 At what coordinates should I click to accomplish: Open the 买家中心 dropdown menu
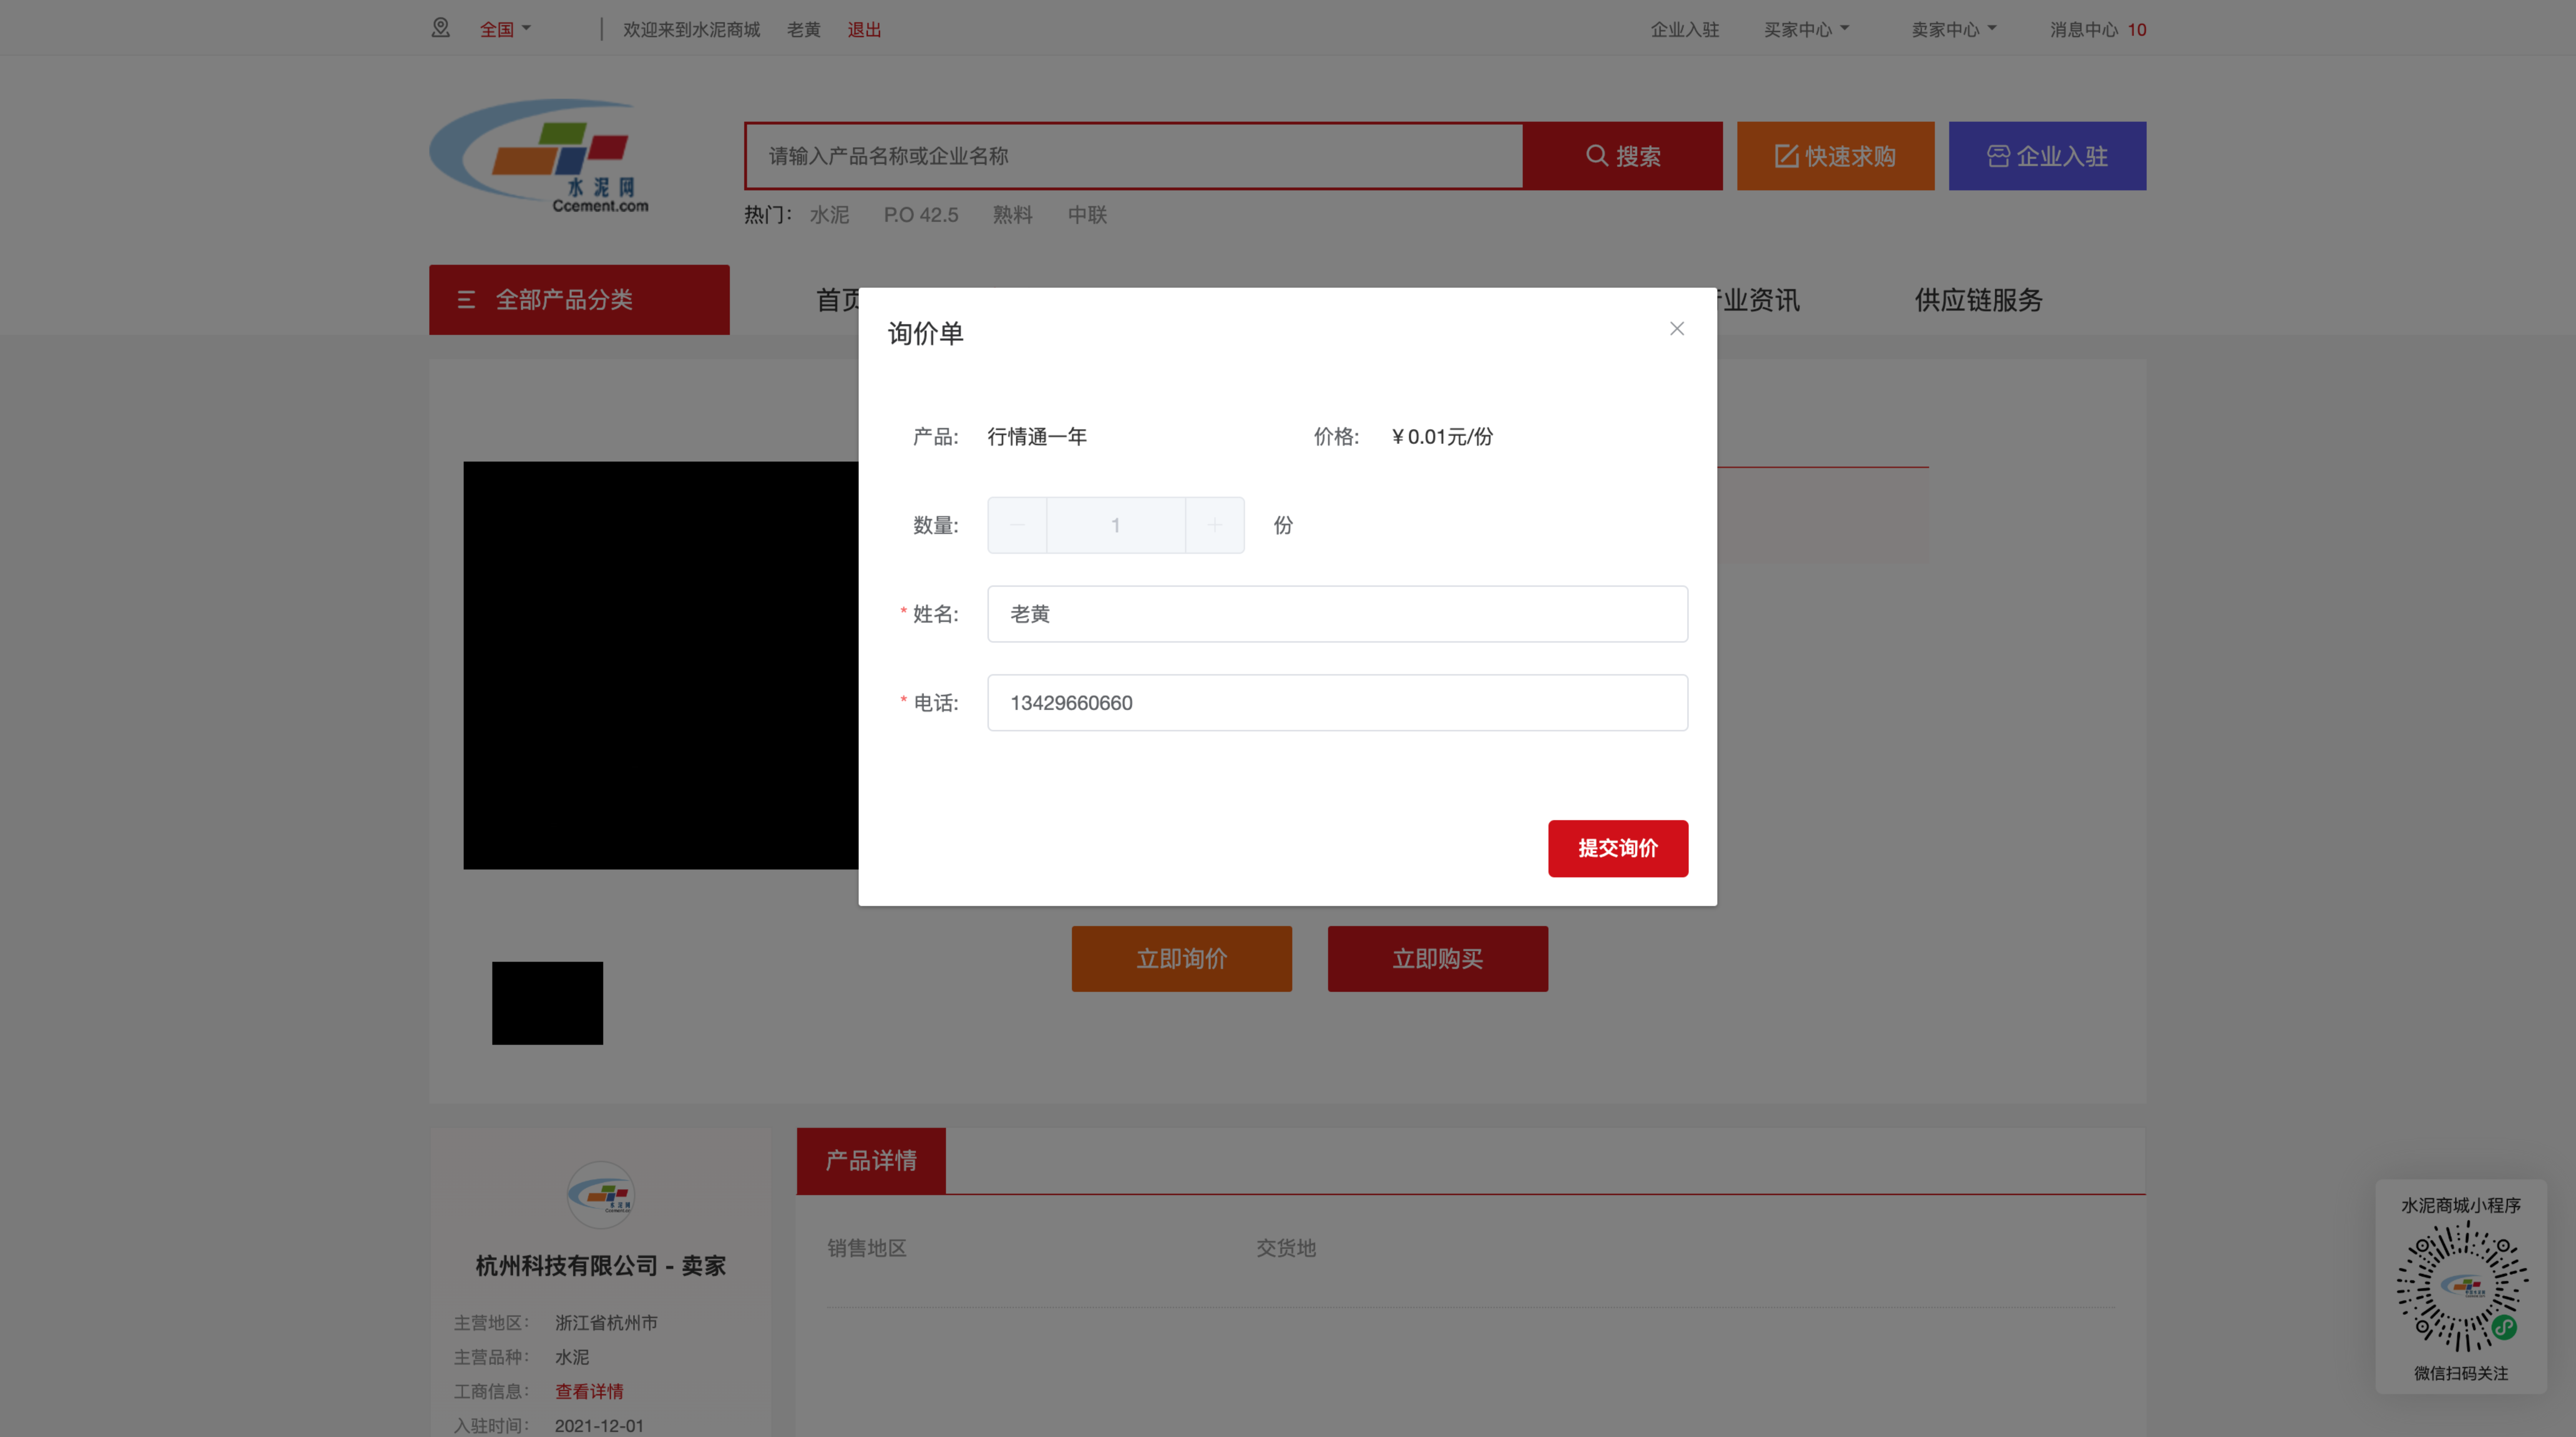[1805, 29]
